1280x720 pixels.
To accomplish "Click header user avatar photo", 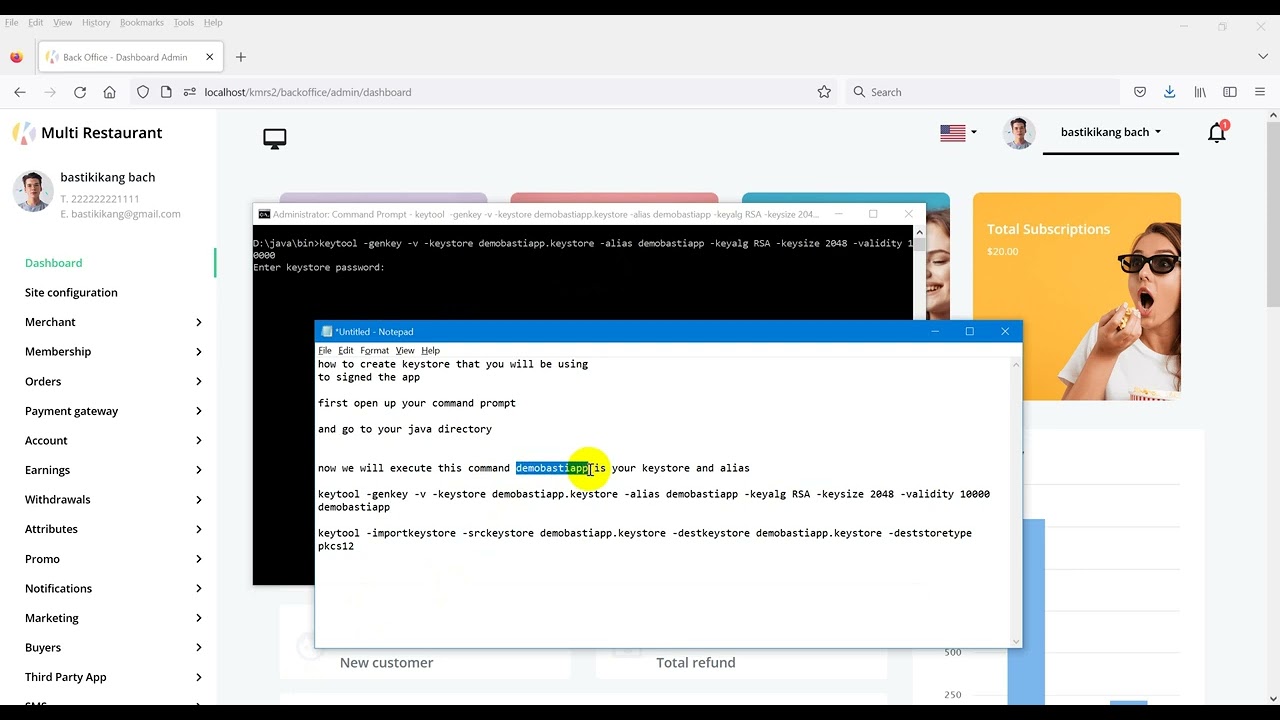I will 1019,133.
